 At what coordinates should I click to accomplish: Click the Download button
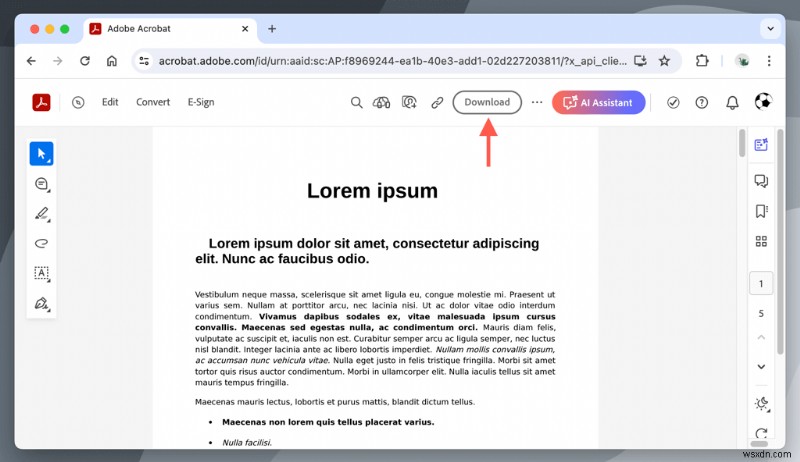(487, 102)
